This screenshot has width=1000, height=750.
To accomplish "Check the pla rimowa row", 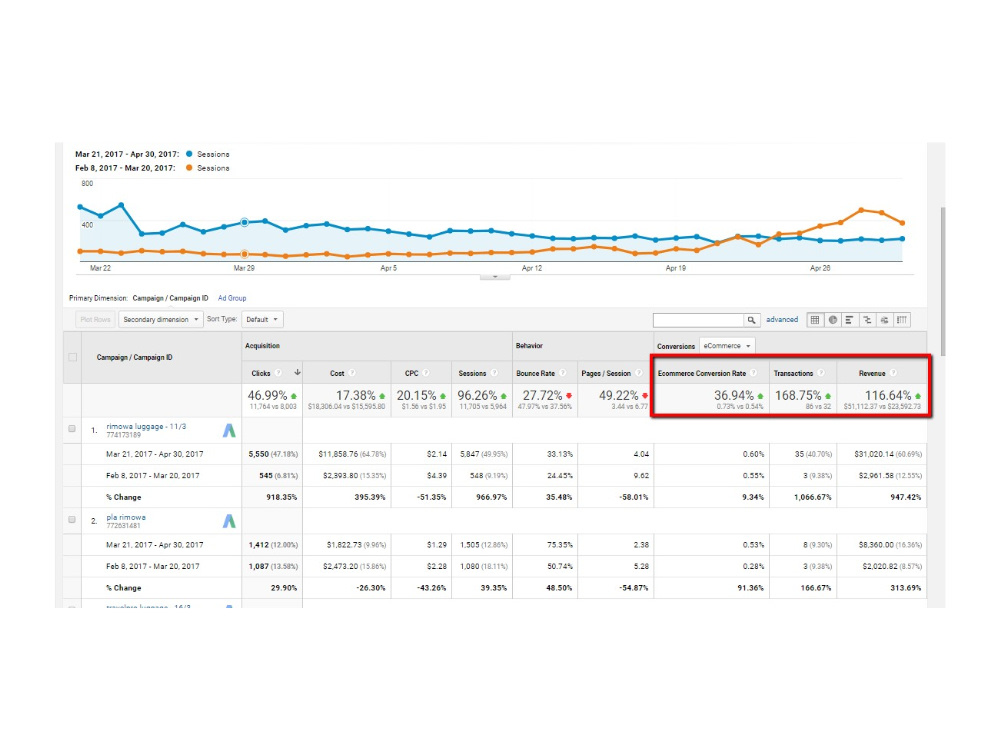I will pos(72,520).
